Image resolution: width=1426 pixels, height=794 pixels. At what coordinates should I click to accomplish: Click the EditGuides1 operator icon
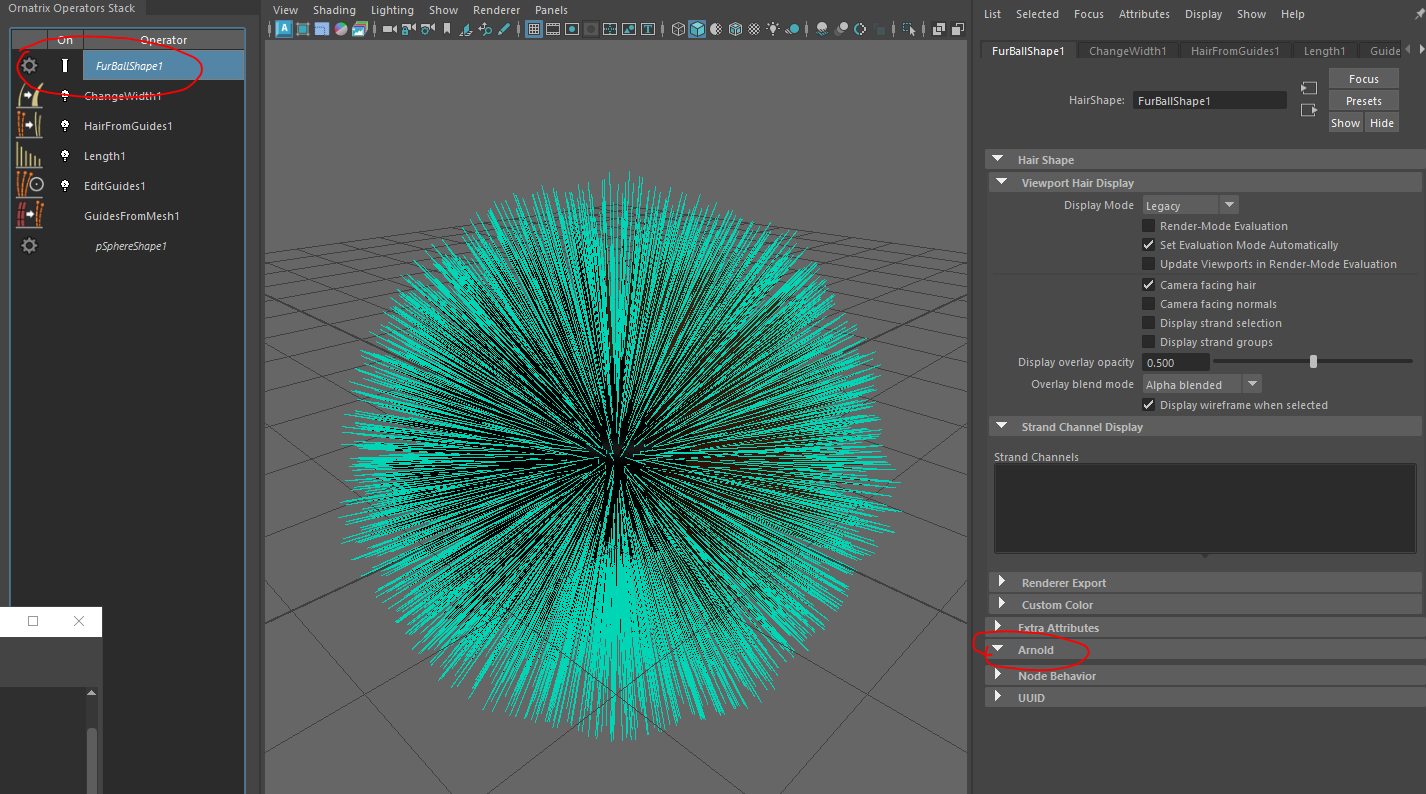29,186
